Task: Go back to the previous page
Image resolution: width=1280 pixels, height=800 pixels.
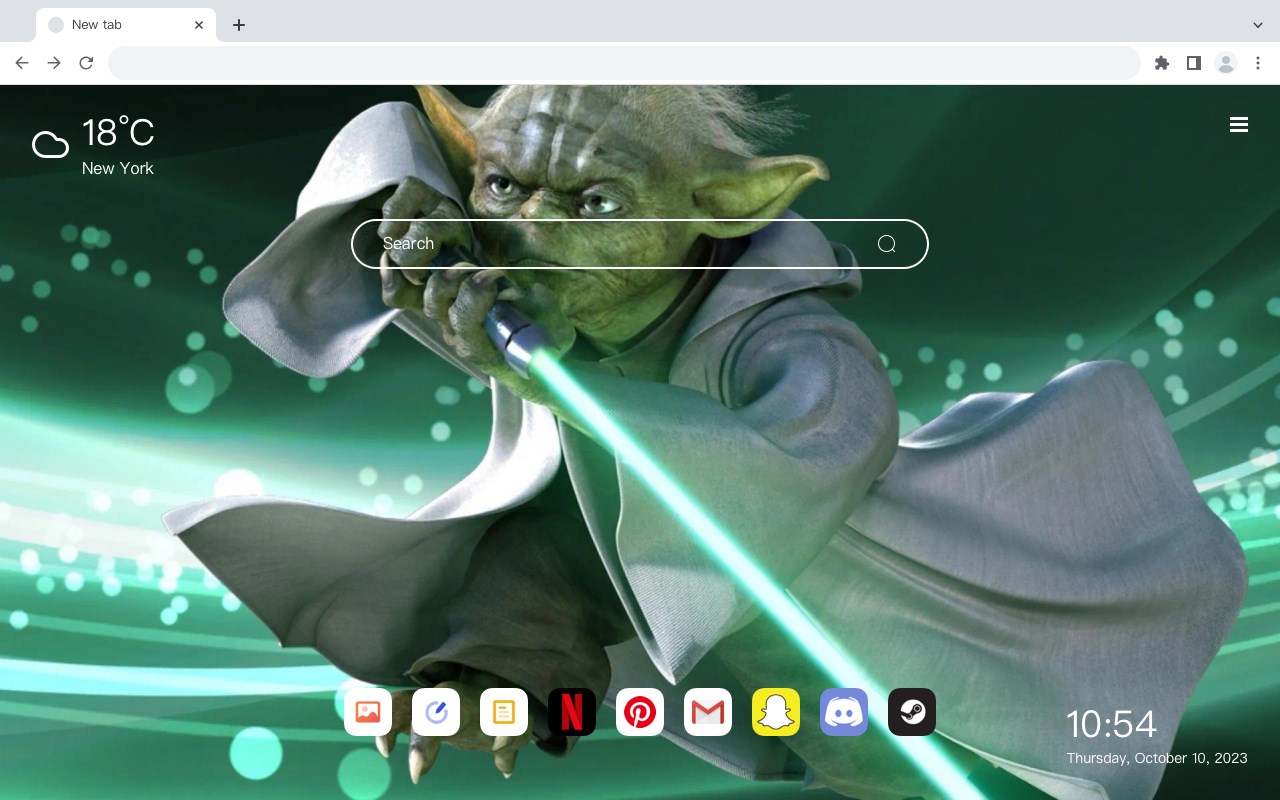Action: point(22,63)
